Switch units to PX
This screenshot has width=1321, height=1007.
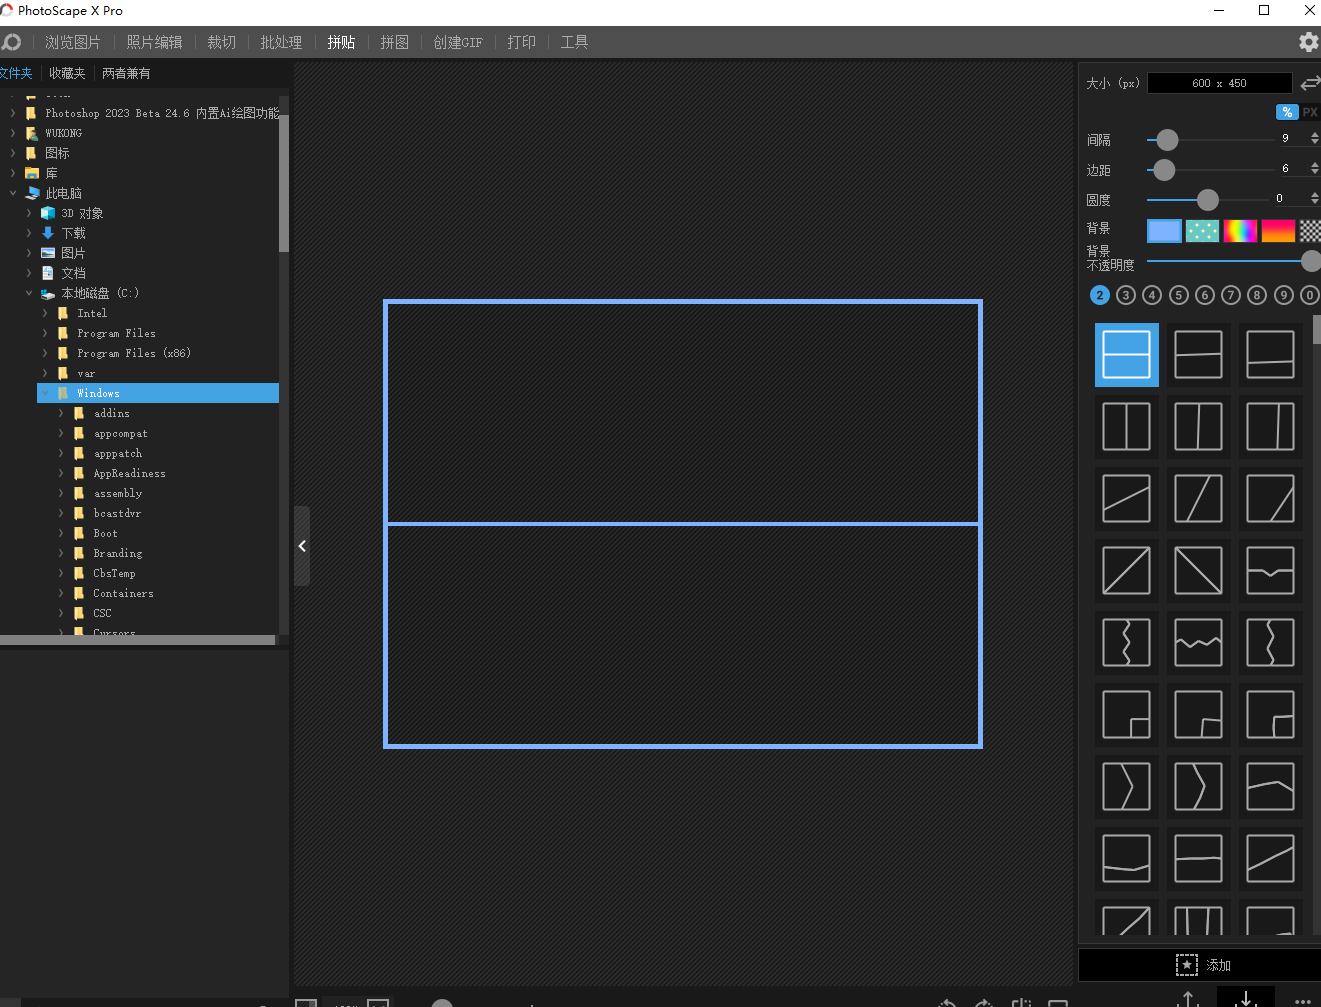pyautogui.click(x=1309, y=112)
